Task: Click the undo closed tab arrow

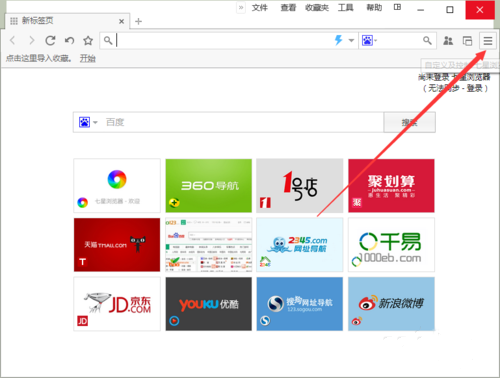Action: click(x=69, y=41)
